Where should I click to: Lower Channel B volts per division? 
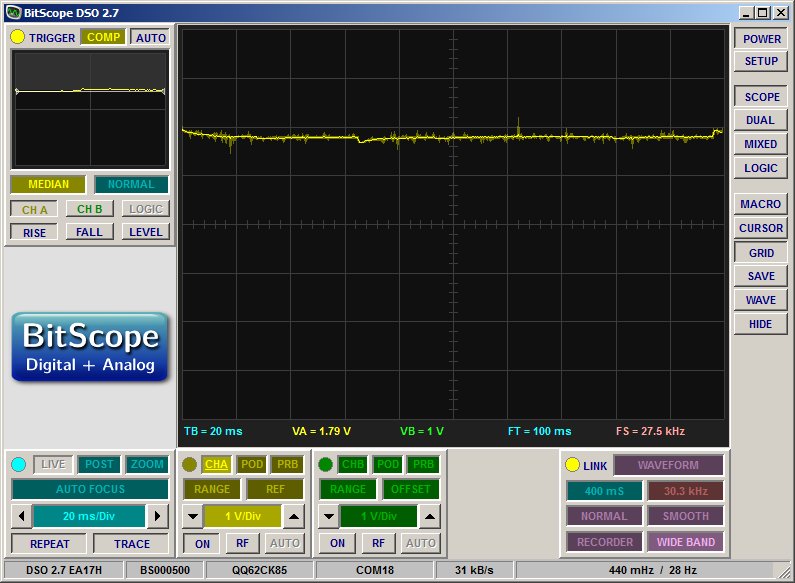(329, 517)
